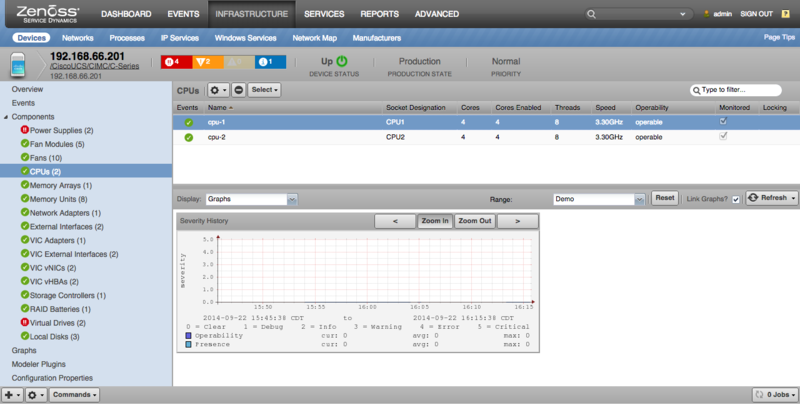Viewport: 800px width, 405px height.
Task: Select VIC vNICs (2) component
Action: [53, 268]
